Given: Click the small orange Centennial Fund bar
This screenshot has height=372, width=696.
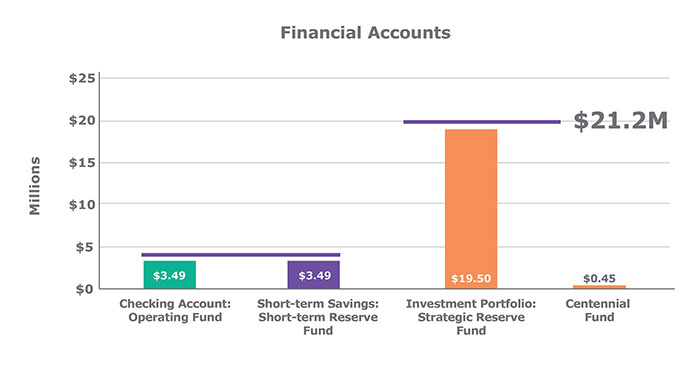Looking at the screenshot, I should tap(599, 287).
